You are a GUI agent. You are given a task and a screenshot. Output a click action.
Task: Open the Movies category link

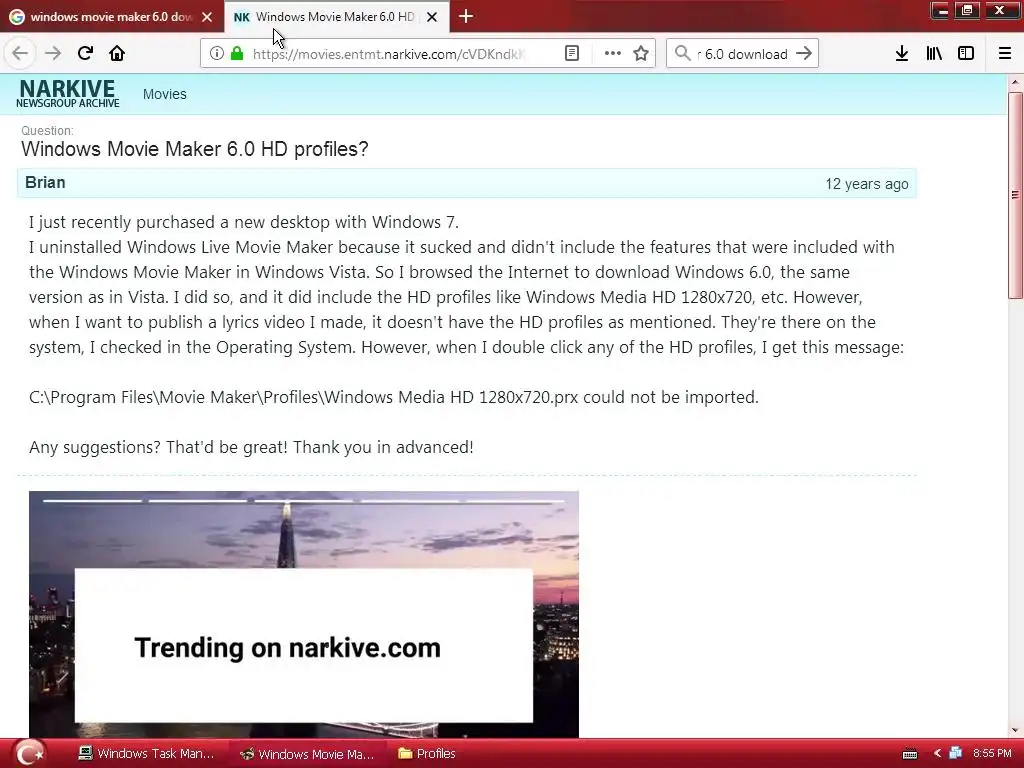(x=165, y=94)
